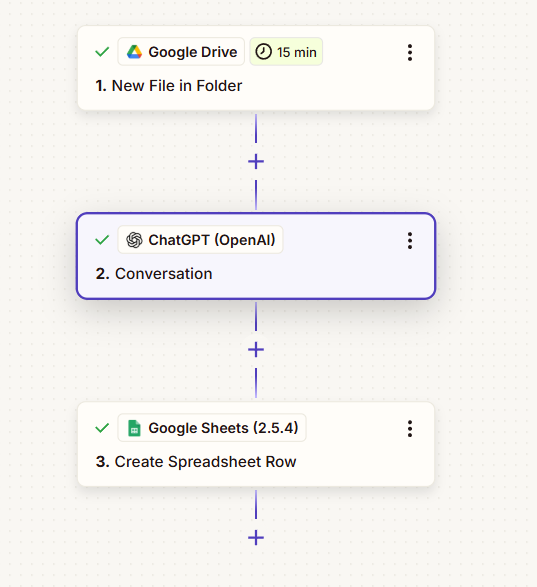Image resolution: width=537 pixels, height=587 pixels.
Task: Open three-dot menu on Google Drive step
Action: pos(410,52)
